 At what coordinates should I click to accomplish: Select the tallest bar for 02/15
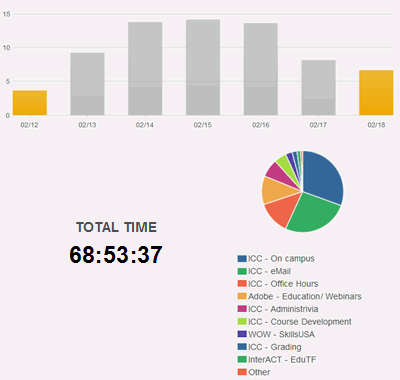point(203,67)
